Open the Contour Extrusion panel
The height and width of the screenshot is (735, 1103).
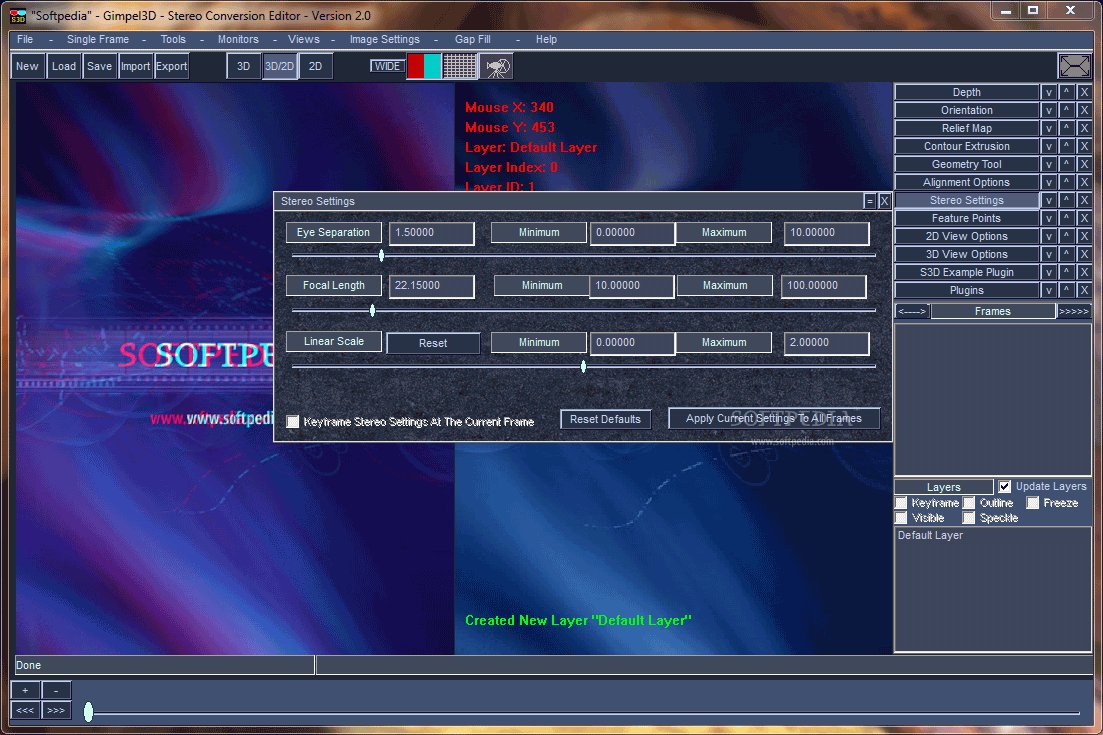point(967,146)
